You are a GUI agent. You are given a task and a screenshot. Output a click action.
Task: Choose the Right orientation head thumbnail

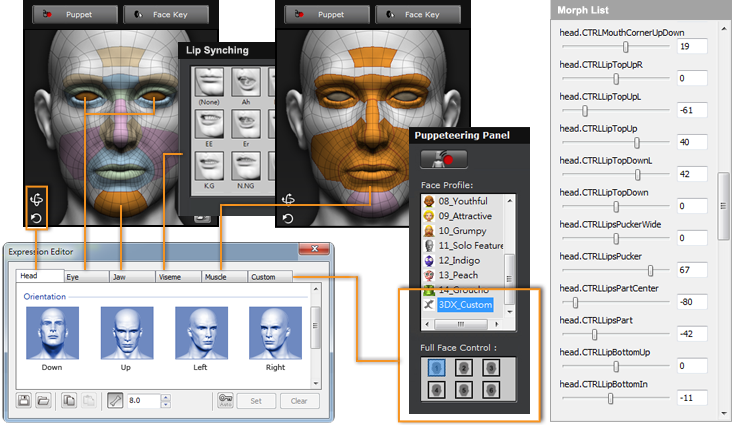click(x=276, y=333)
